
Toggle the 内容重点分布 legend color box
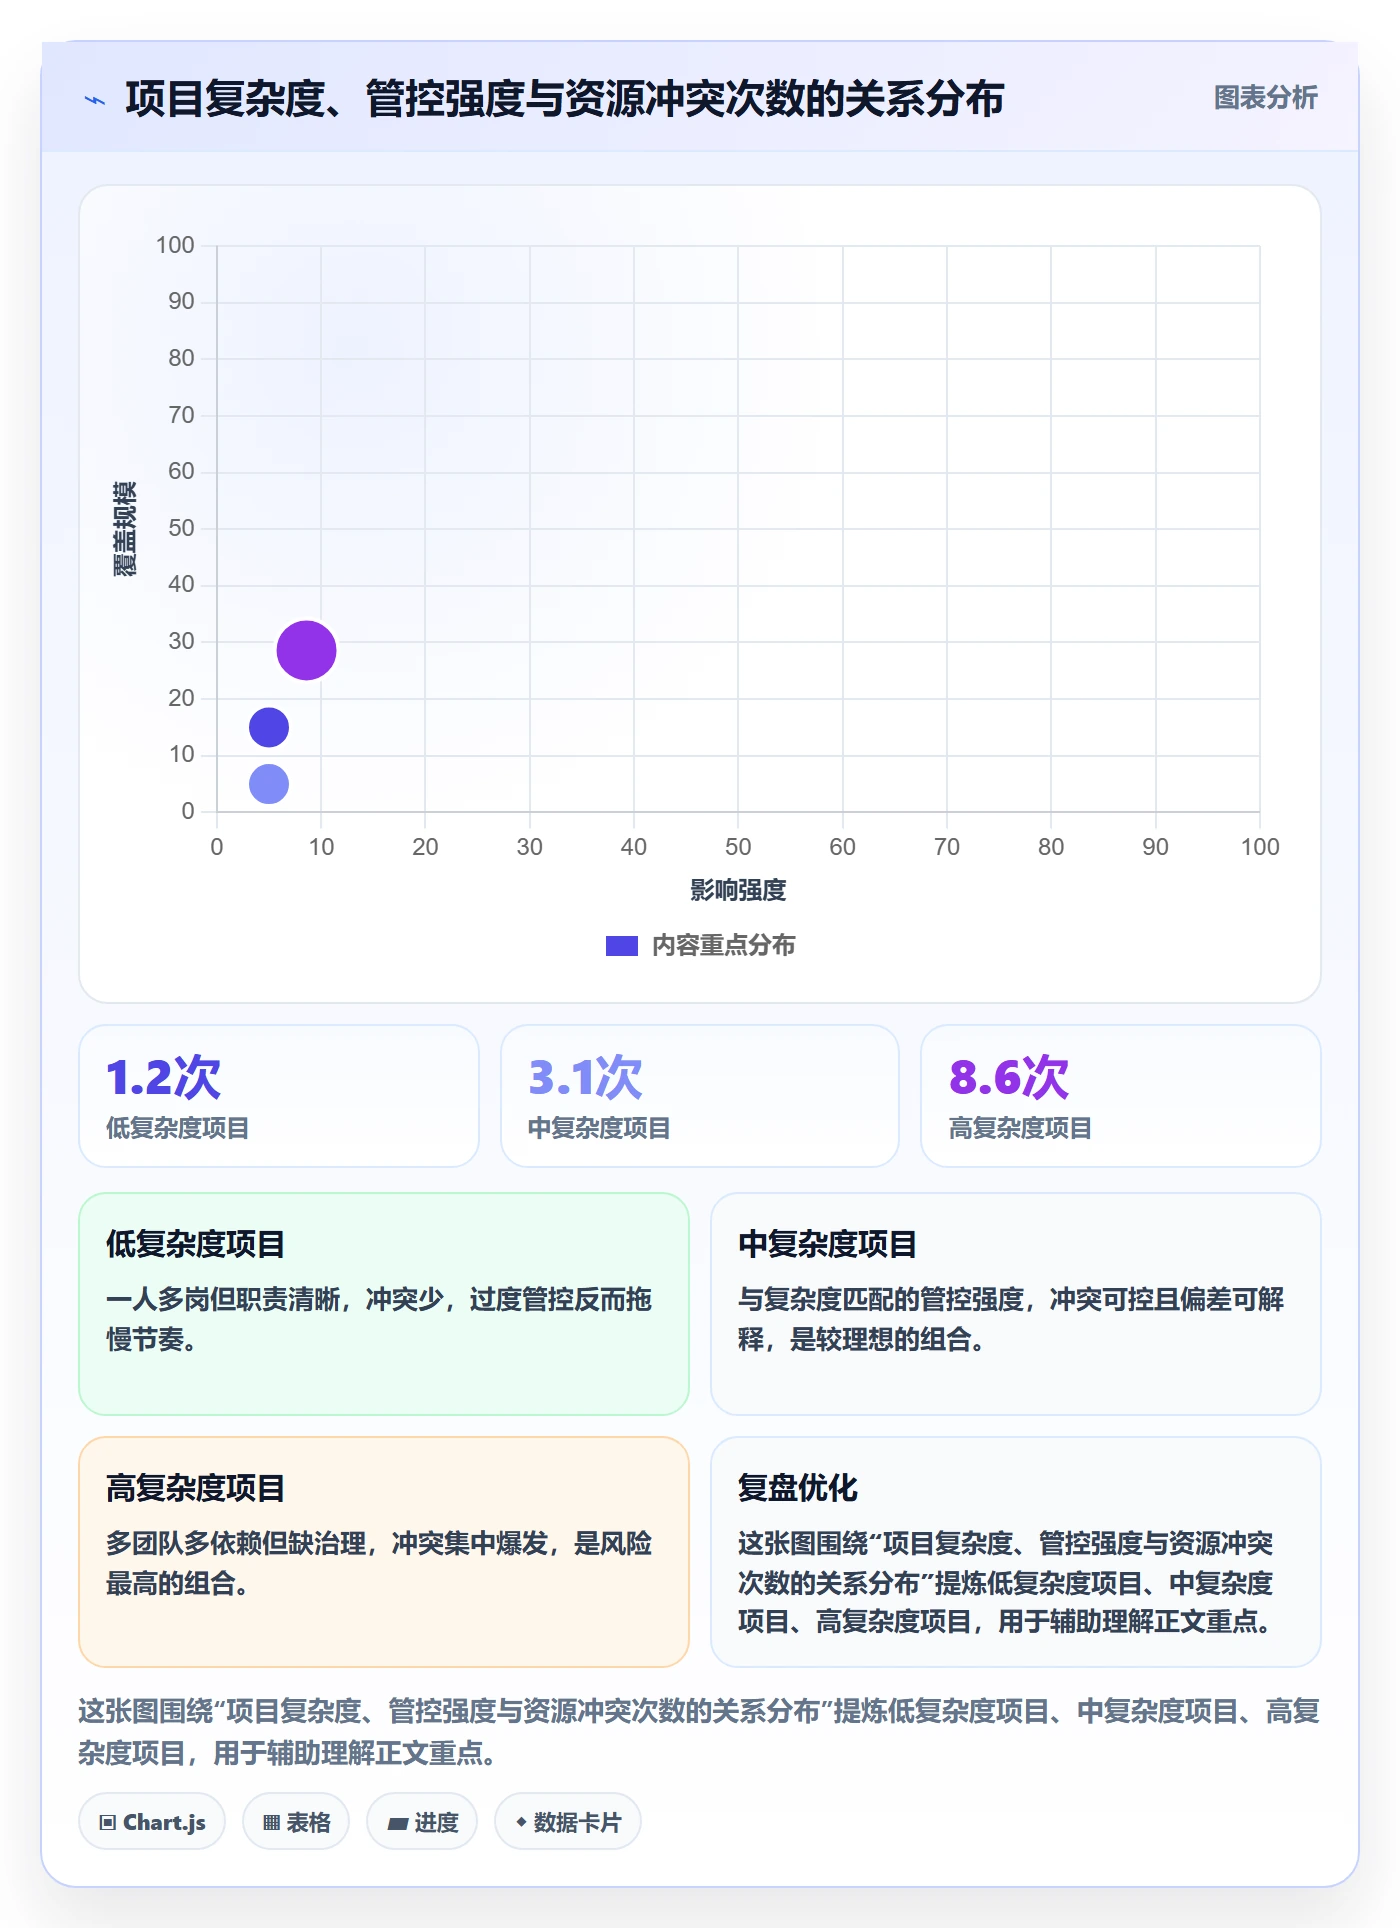[x=621, y=946]
